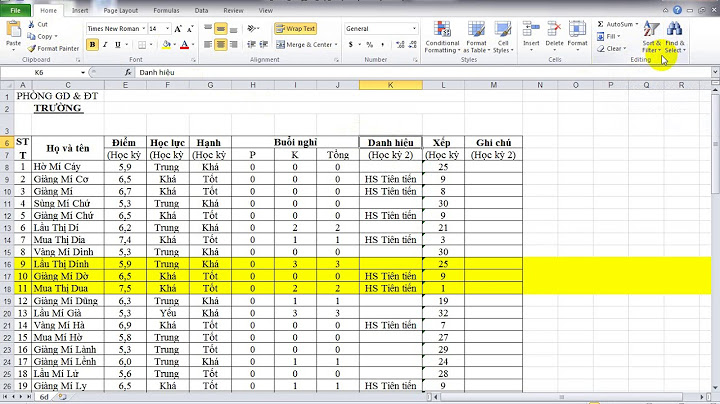This screenshot has height=404, width=720.
Task: Increase decimal places
Action: pos(400,45)
